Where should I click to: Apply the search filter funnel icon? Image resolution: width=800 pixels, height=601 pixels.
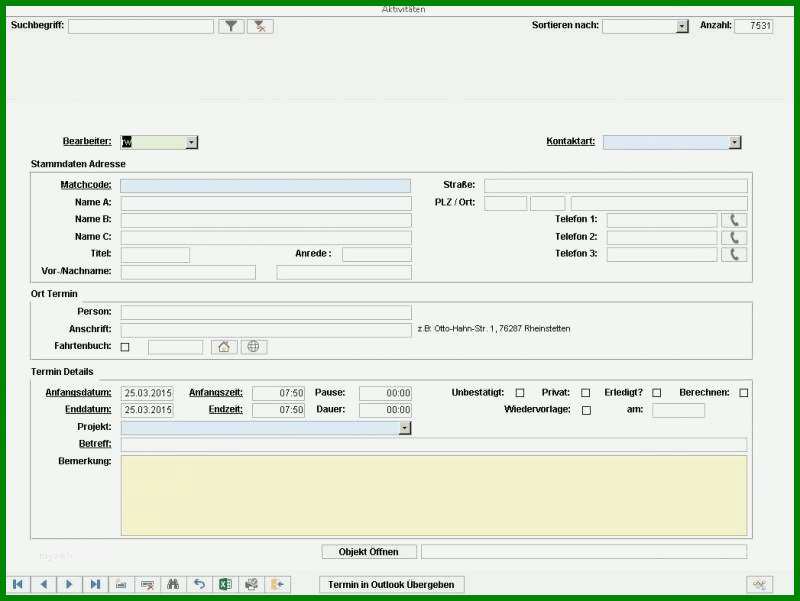click(x=231, y=26)
